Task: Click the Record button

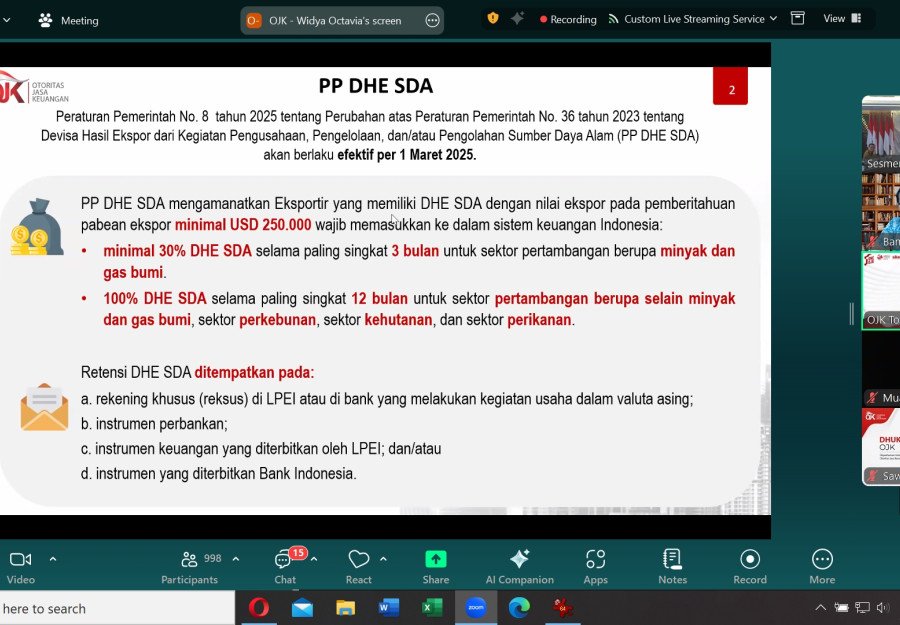Action: coord(750,566)
